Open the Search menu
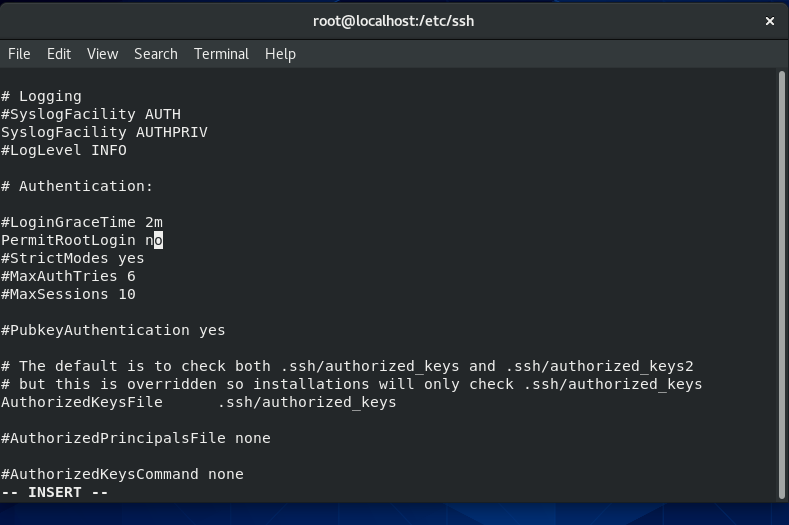Viewport: 789px width, 525px height. pos(156,54)
